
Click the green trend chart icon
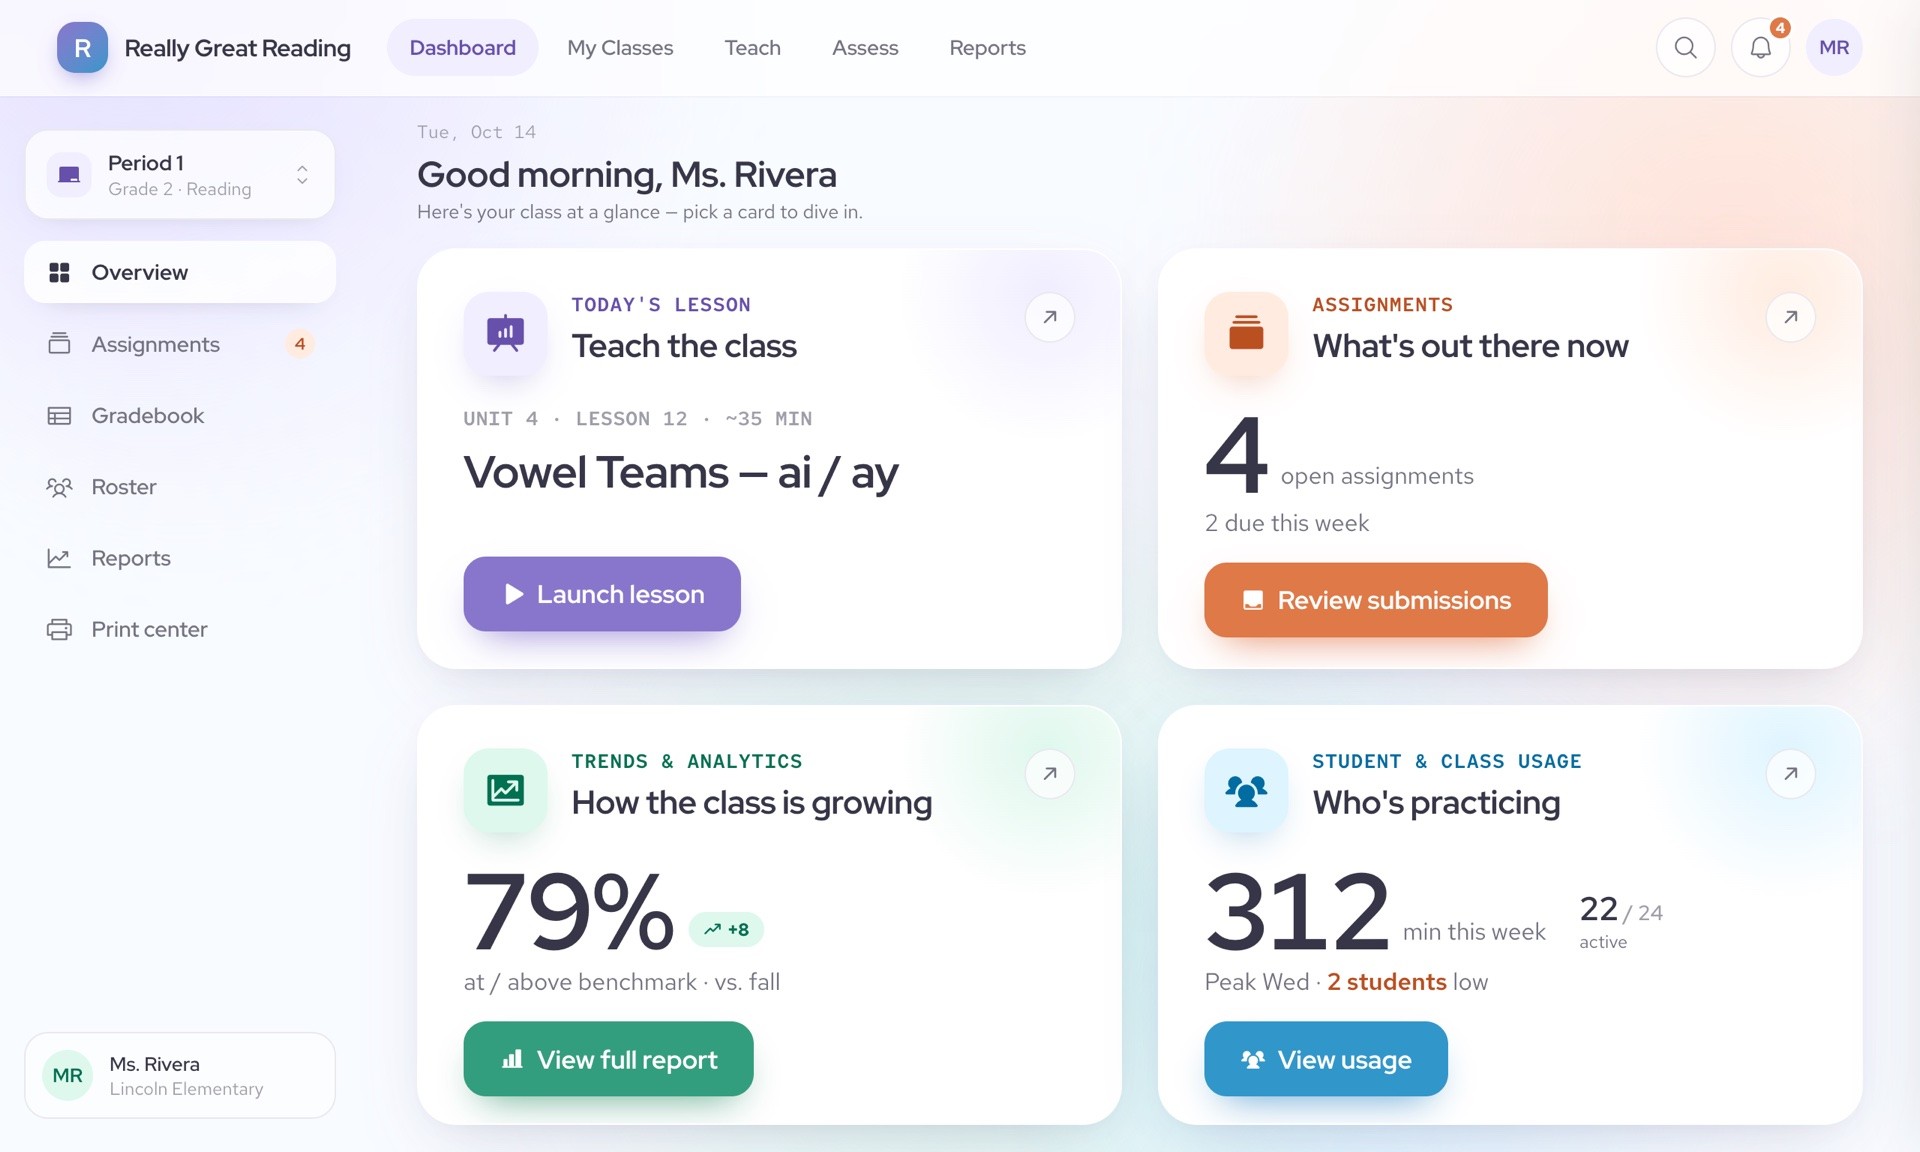505,790
